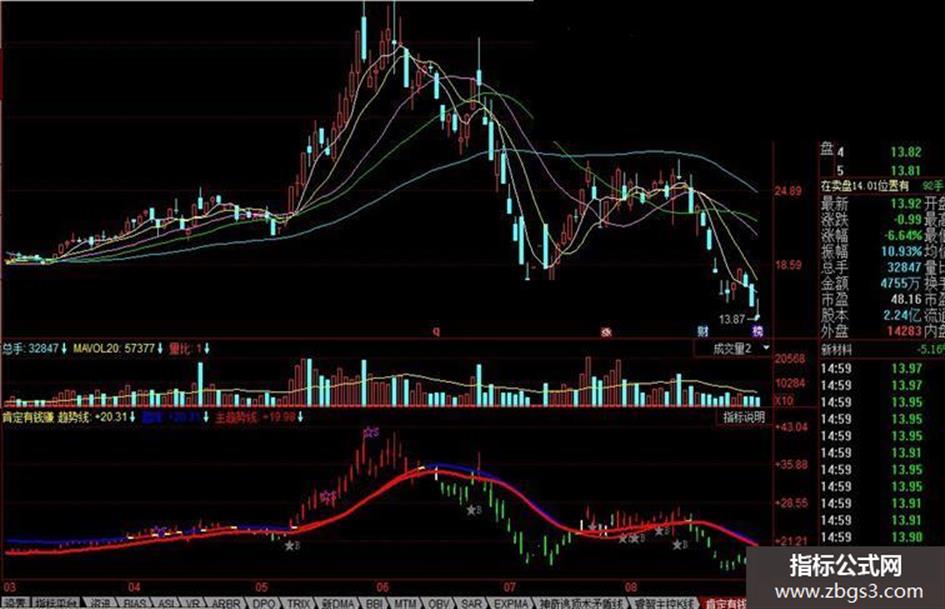This screenshot has height=609, width=945.
Task: Click the 18.59 price axis value
Action: coord(788,265)
